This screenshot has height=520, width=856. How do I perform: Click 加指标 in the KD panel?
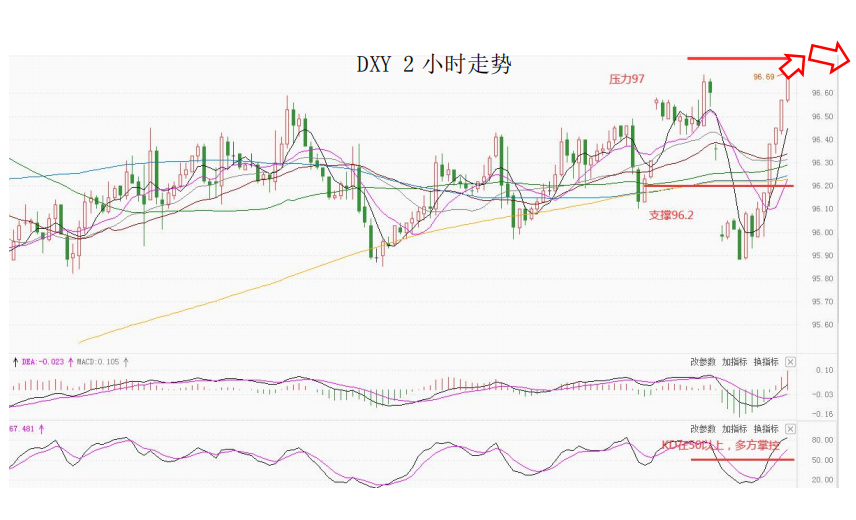[735, 428]
